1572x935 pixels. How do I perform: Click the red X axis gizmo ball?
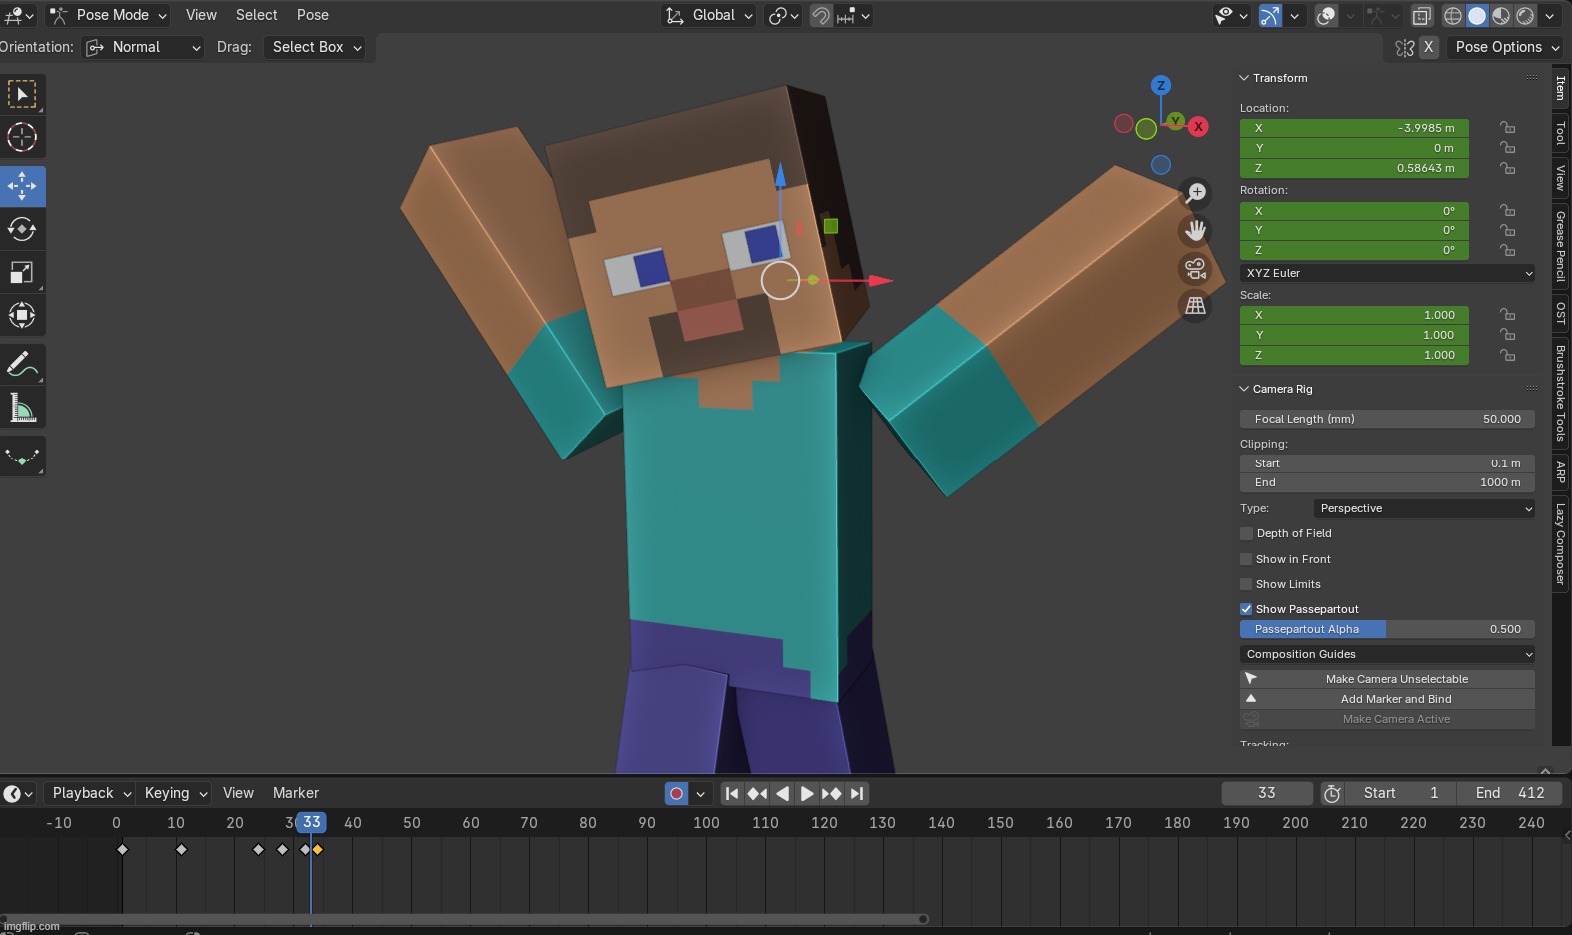[x=1198, y=126]
